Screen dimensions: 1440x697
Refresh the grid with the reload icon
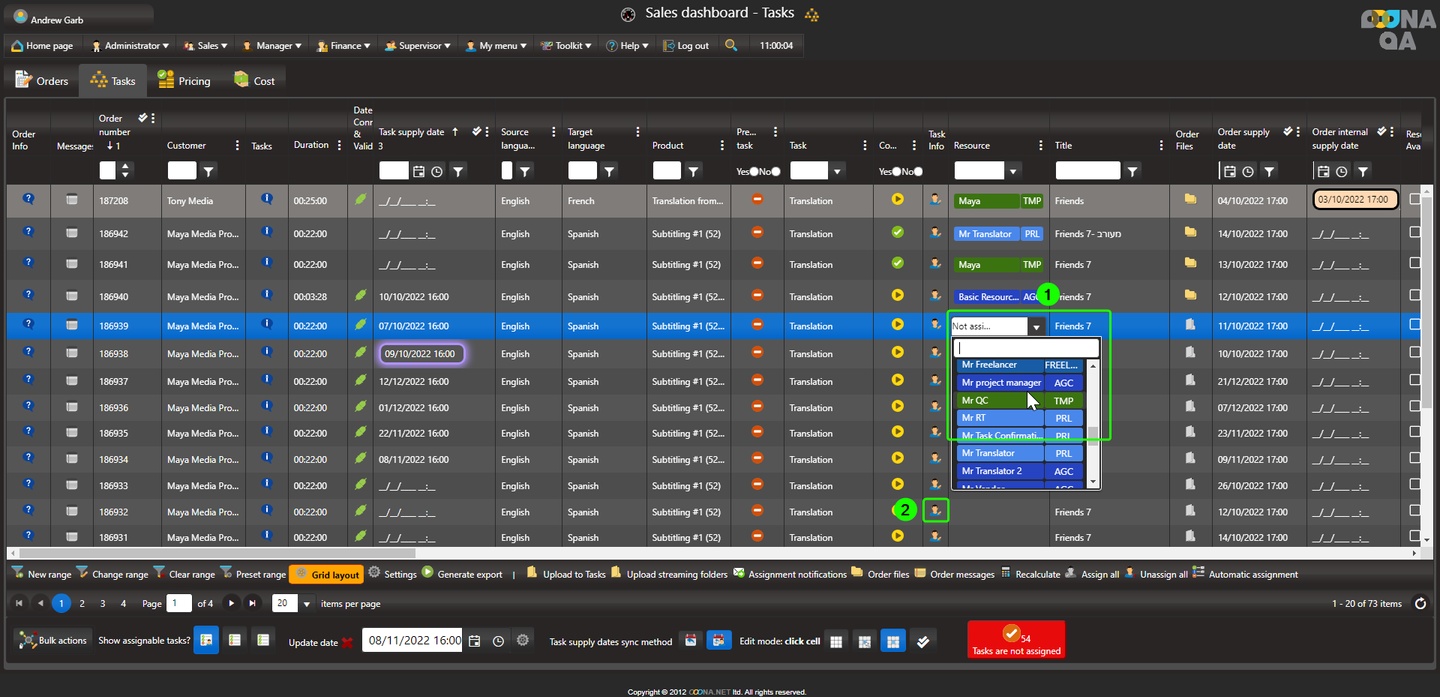click(1420, 604)
